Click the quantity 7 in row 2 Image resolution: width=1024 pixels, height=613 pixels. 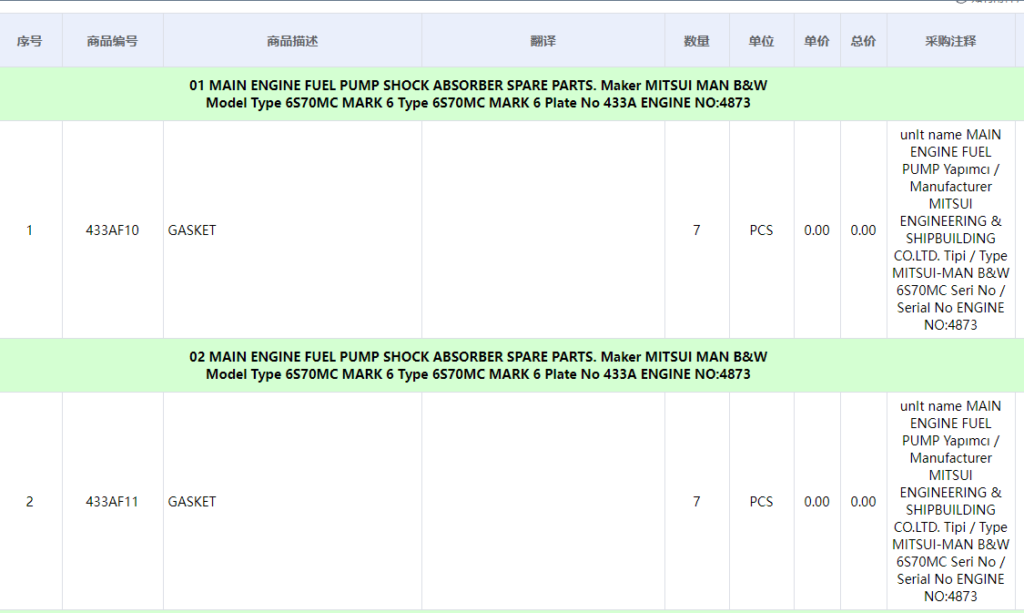(697, 502)
